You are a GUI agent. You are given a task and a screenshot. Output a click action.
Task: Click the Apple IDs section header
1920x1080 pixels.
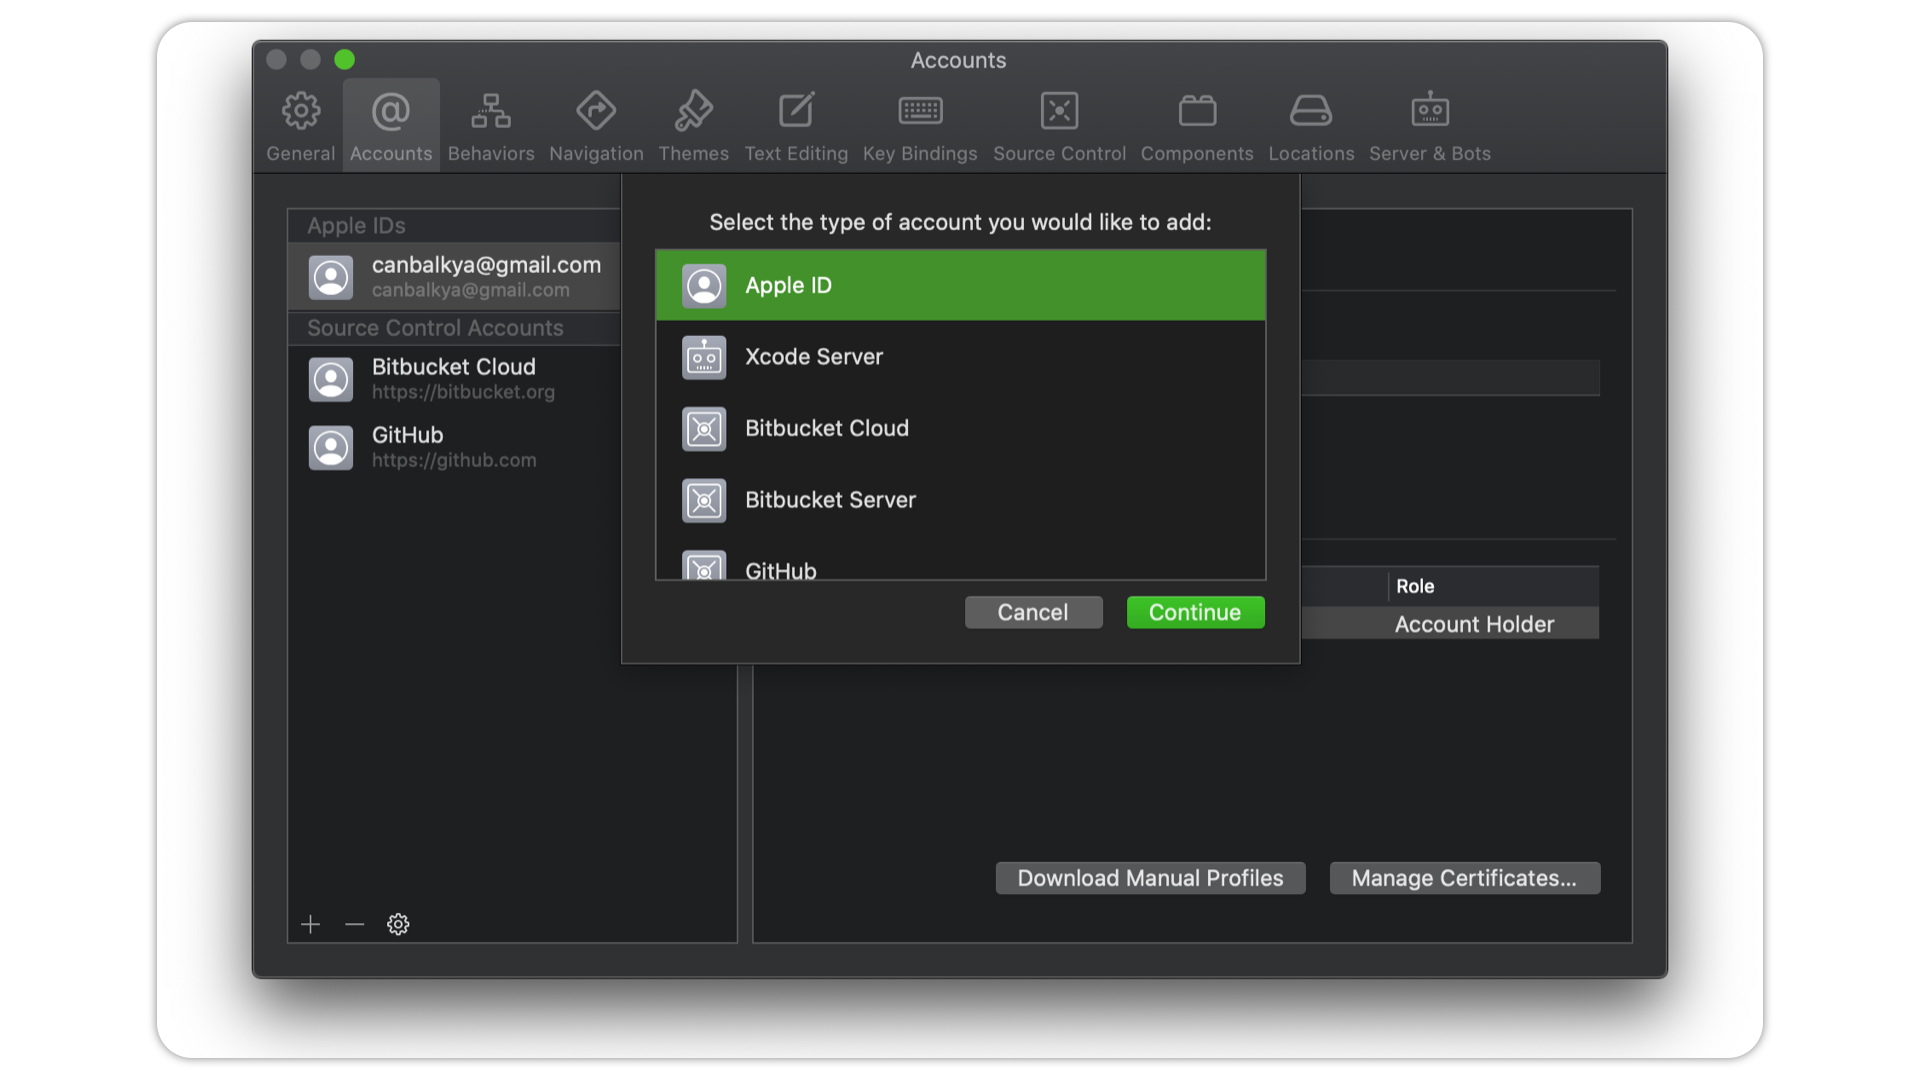coord(454,226)
